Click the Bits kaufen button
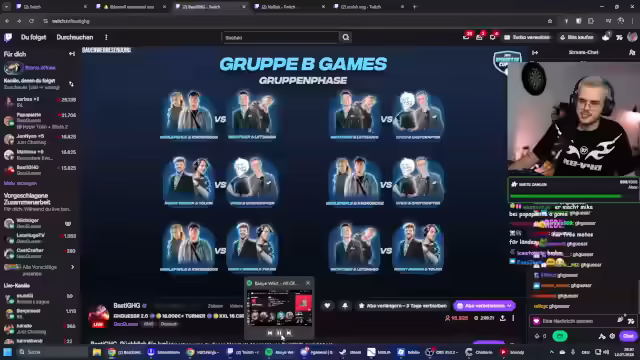Screen dimensions: 640x360 pos(577,37)
